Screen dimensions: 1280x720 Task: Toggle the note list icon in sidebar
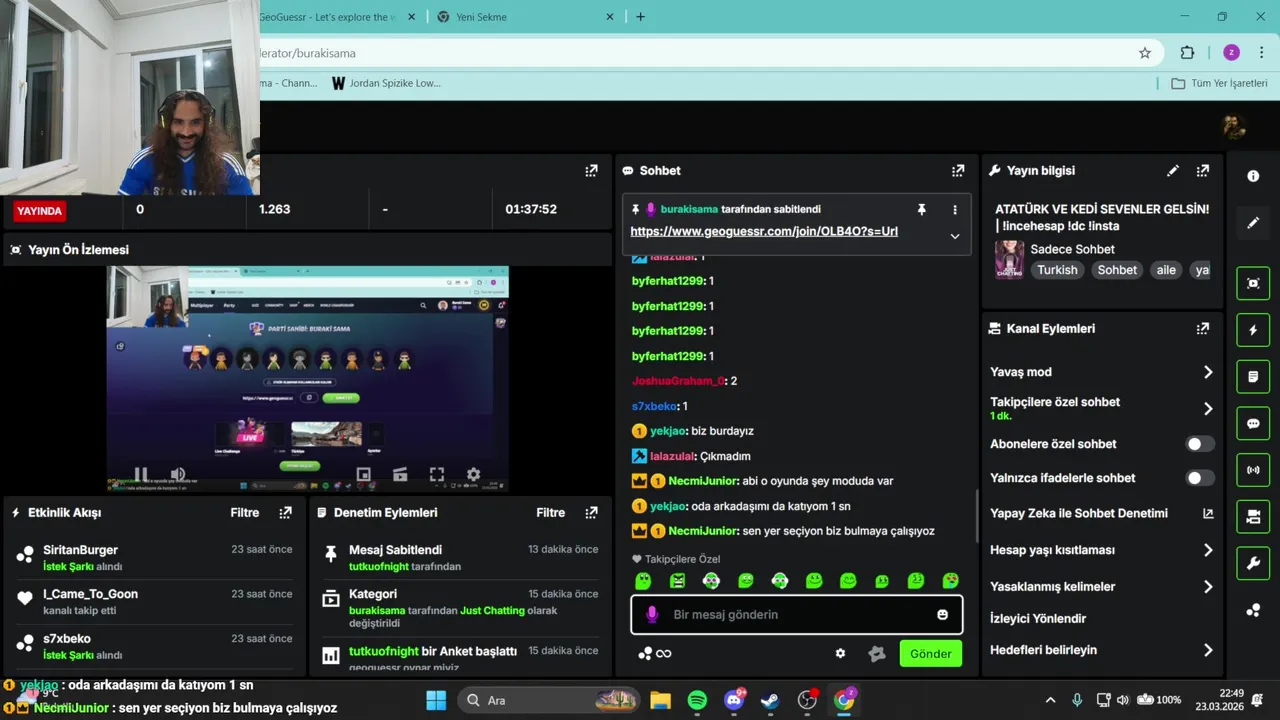1253,377
